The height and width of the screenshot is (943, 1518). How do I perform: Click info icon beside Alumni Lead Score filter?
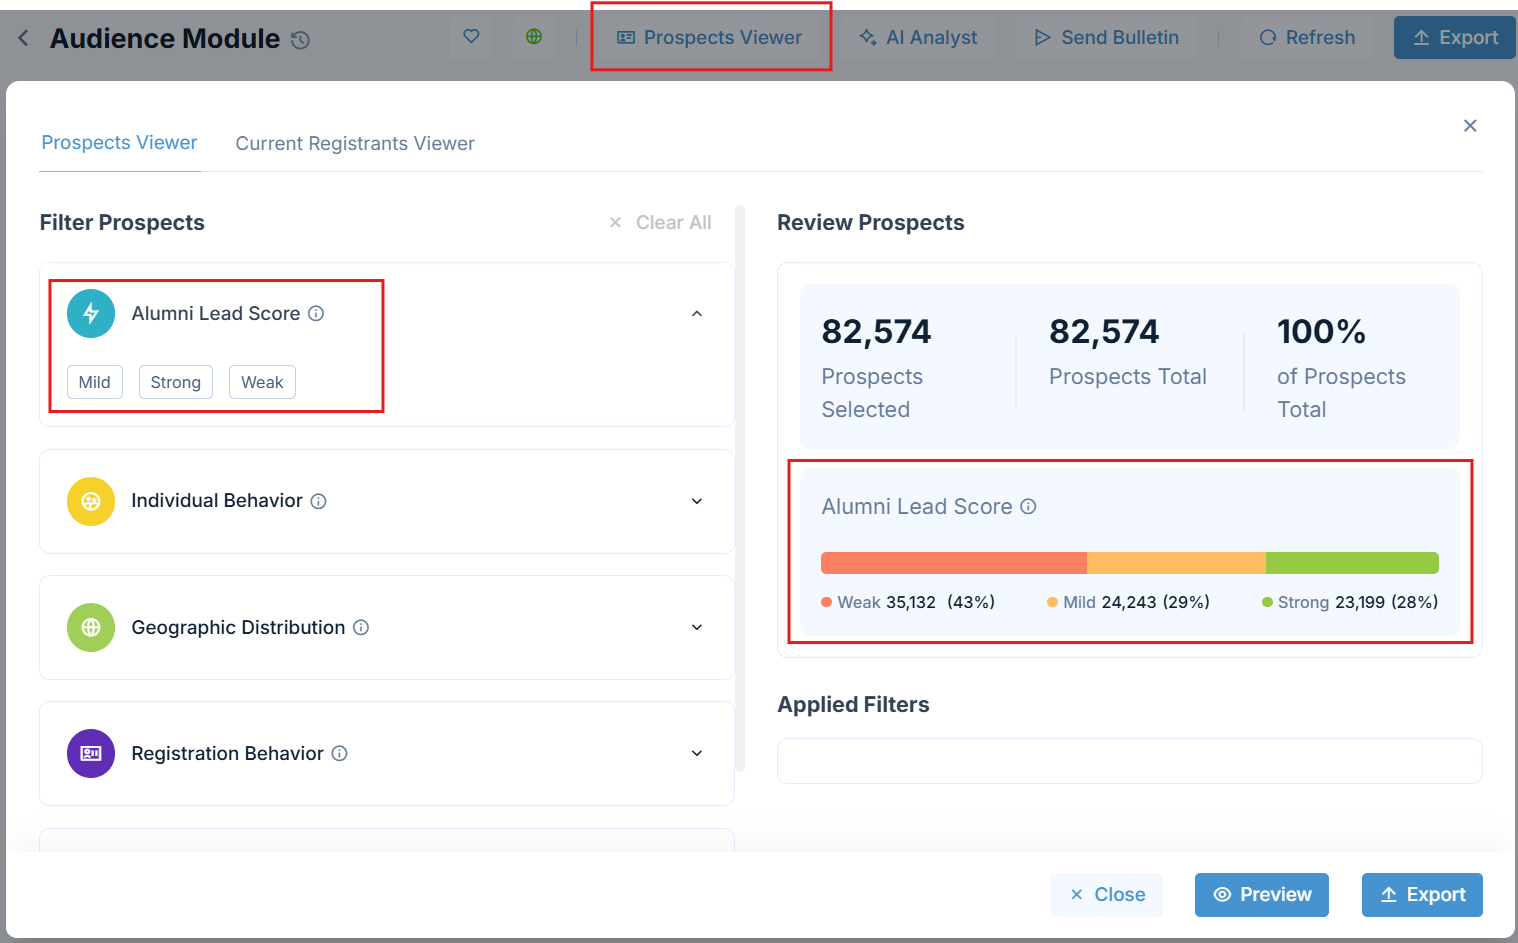coord(316,314)
